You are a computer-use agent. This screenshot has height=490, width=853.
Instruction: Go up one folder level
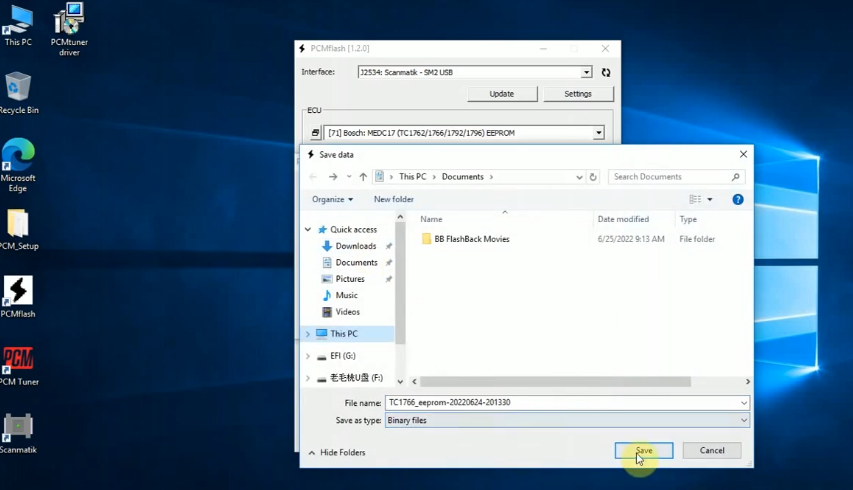click(363, 177)
